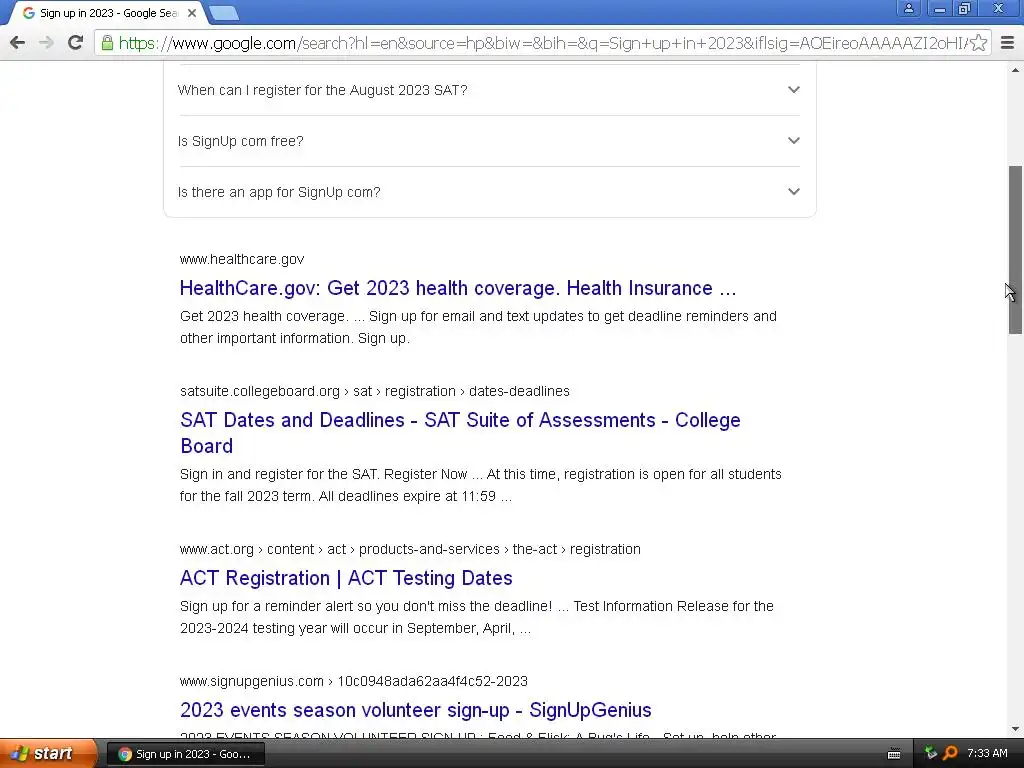
Task: Close the Sign up in 2023 tab
Action: tap(192, 13)
